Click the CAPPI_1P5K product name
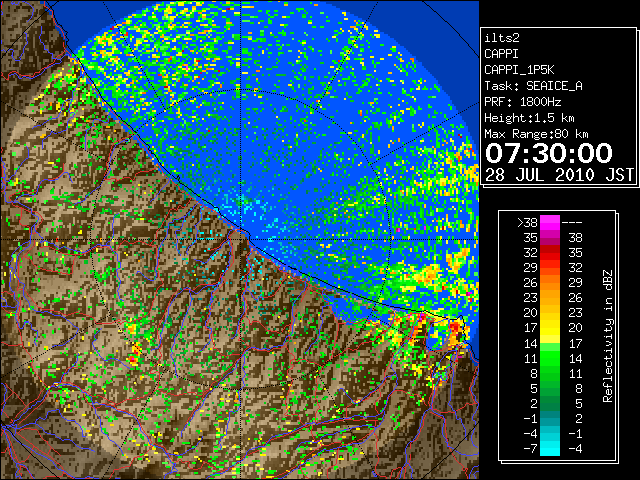 (519, 70)
